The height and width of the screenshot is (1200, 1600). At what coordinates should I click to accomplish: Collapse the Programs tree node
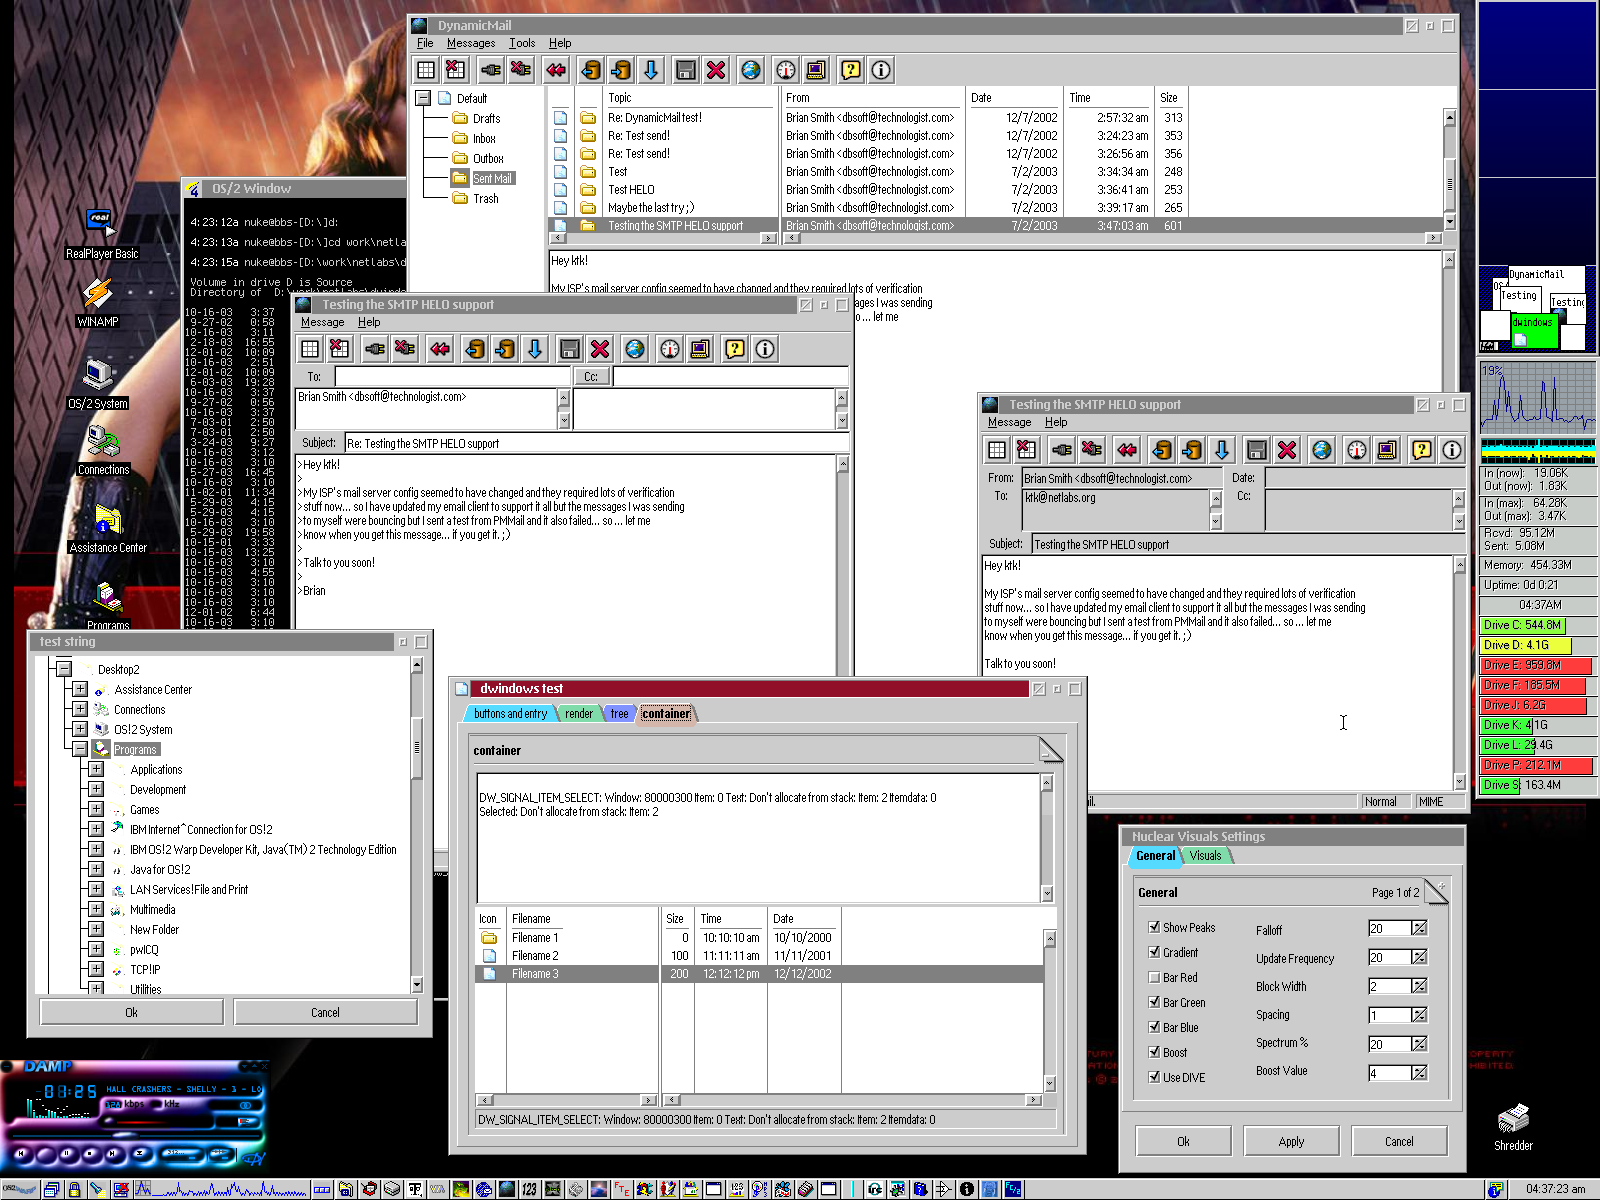pos(80,749)
